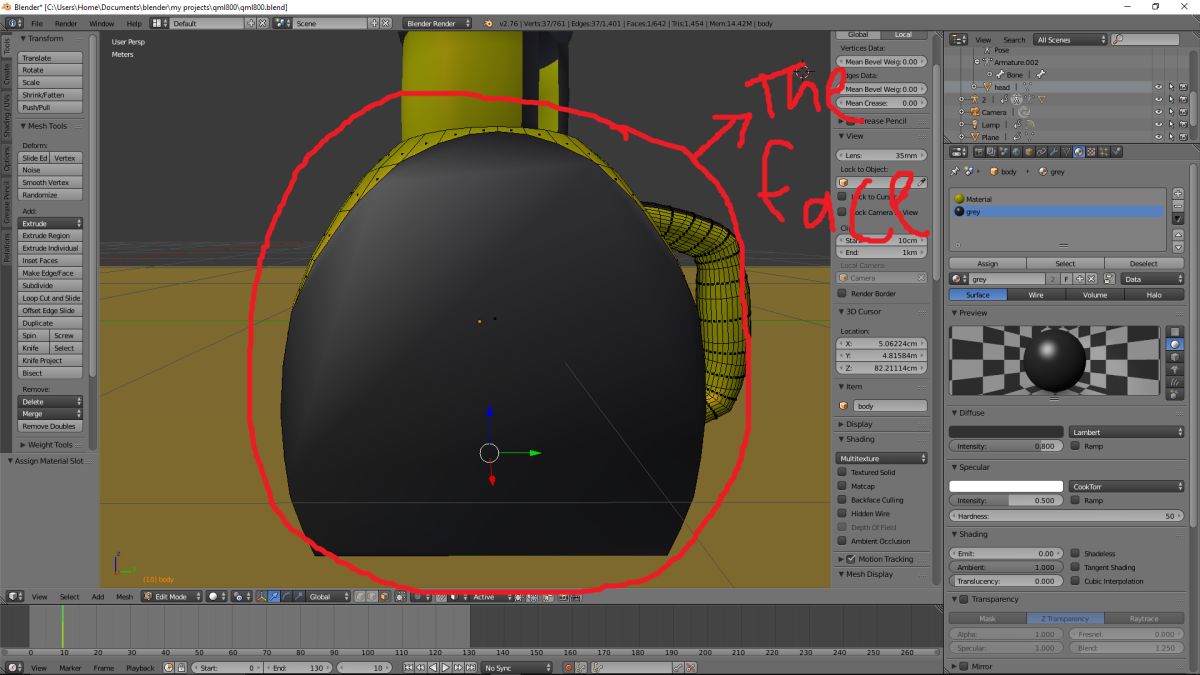
Task: Switch to the Wire material tab
Action: 1036,295
